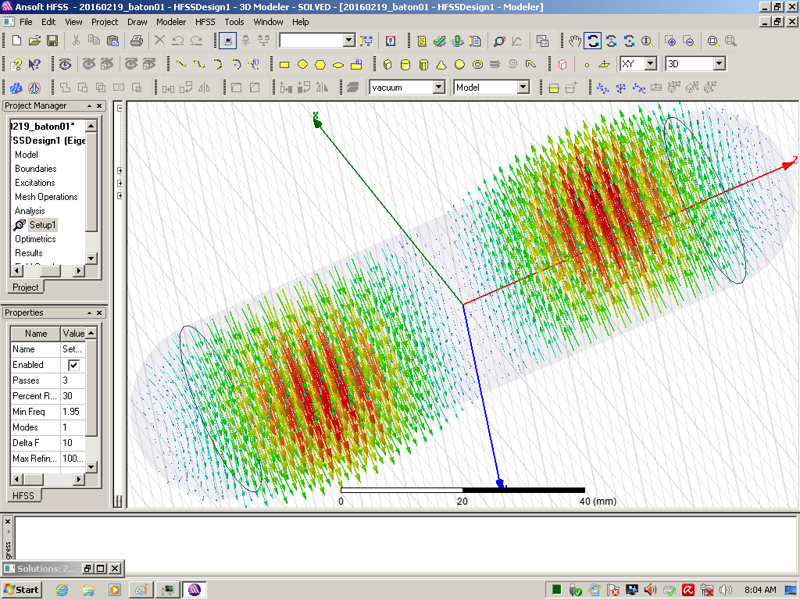Click the Save project icon
This screenshot has height=600, width=800.
(51, 41)
